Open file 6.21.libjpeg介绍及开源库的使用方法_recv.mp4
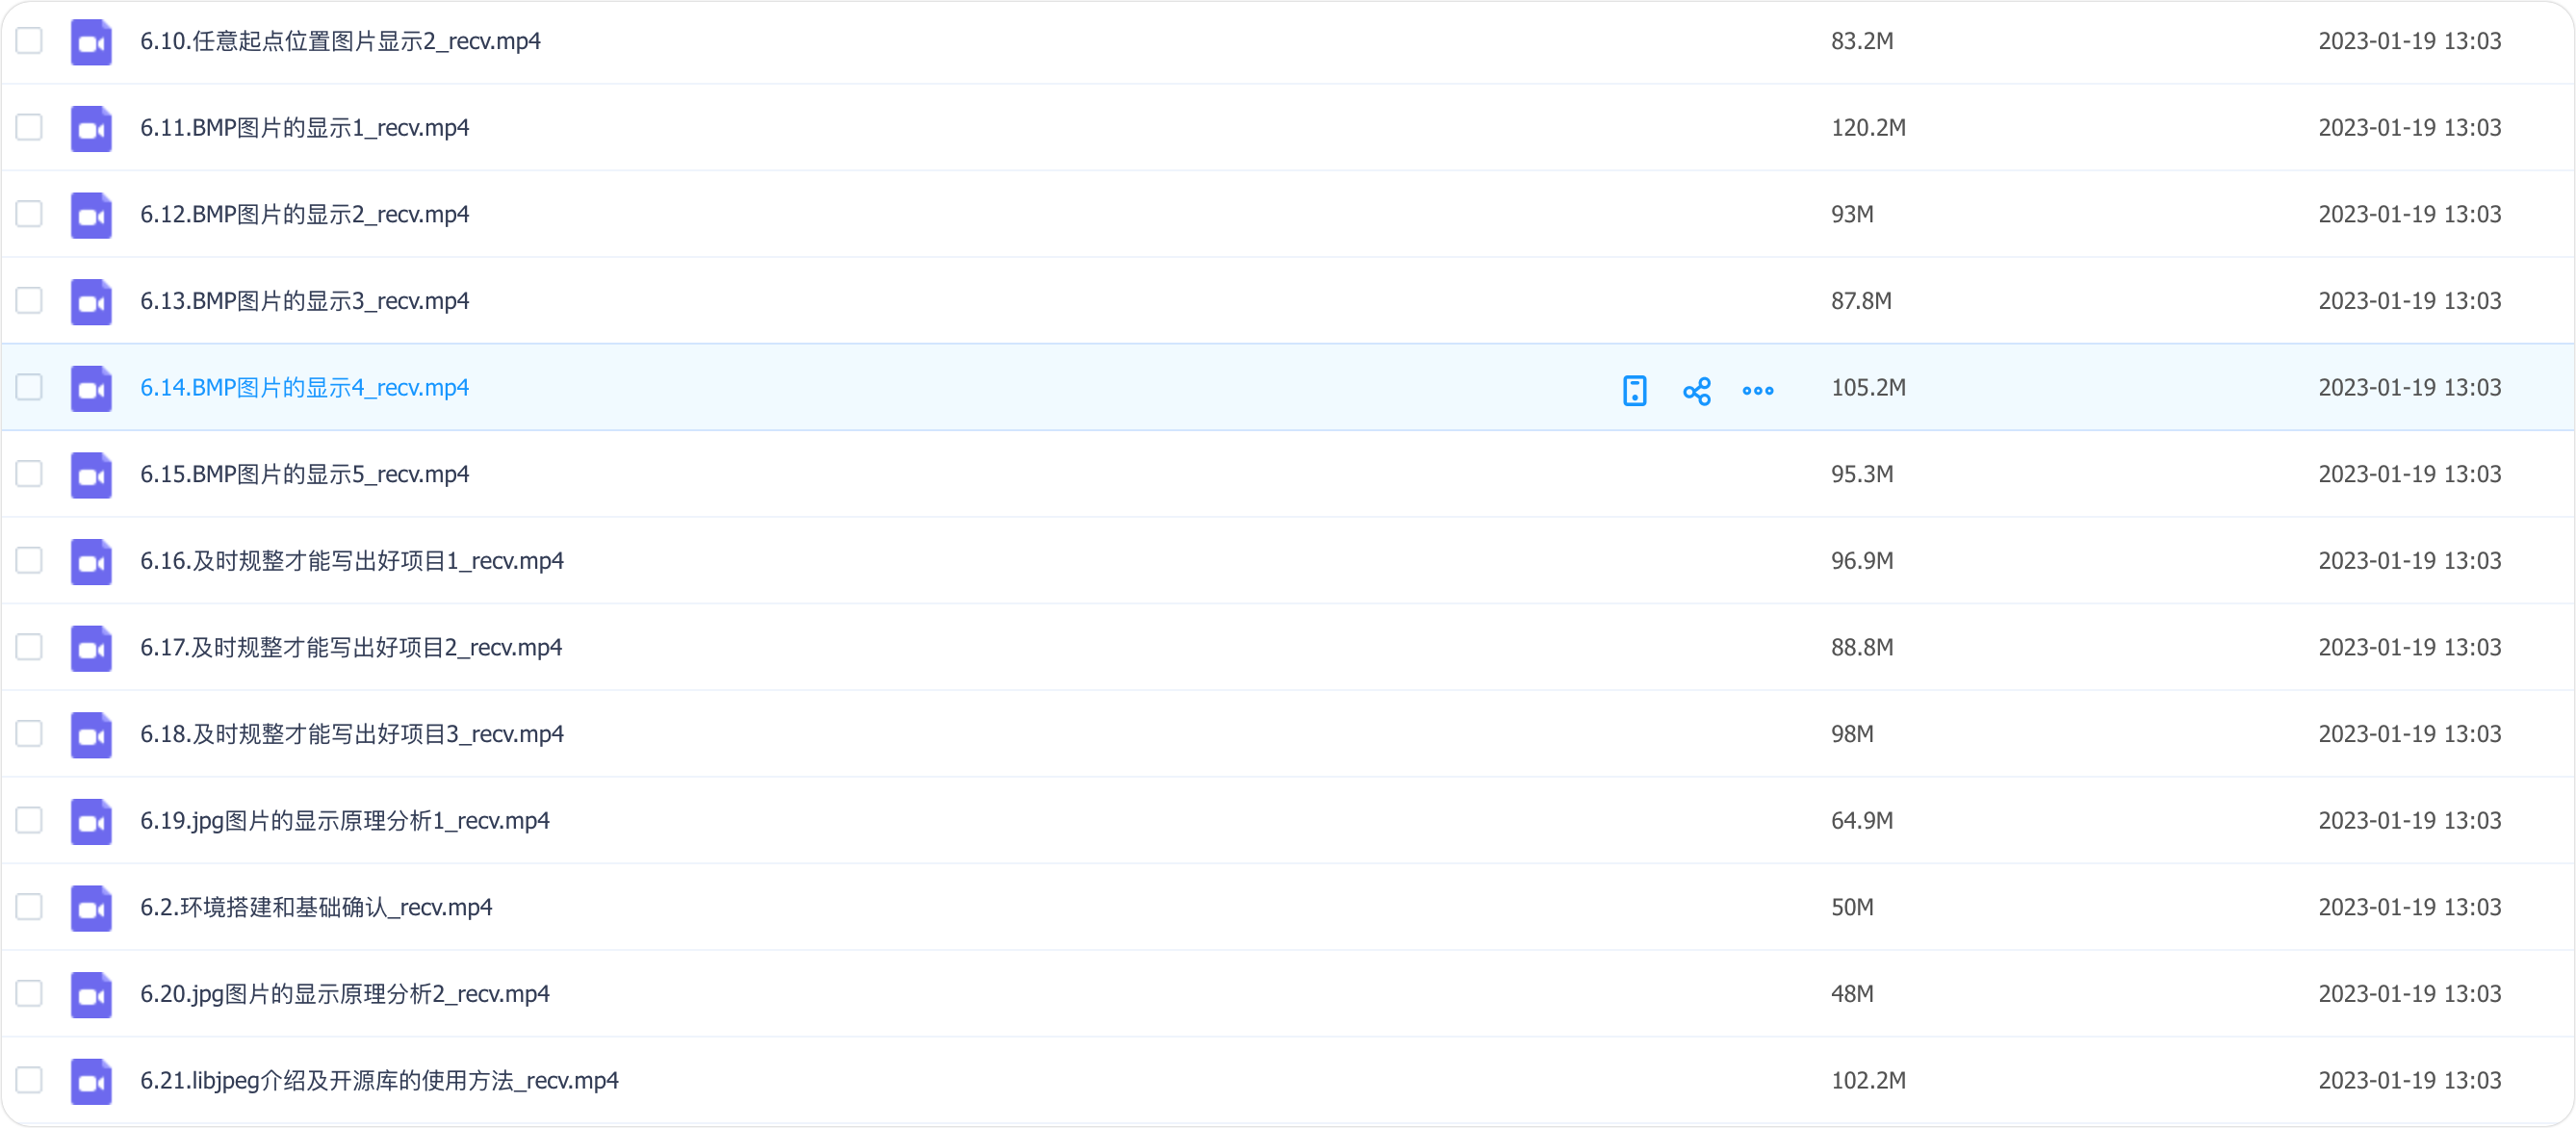This screenshot has width=2576, height=1128. 379,1081
